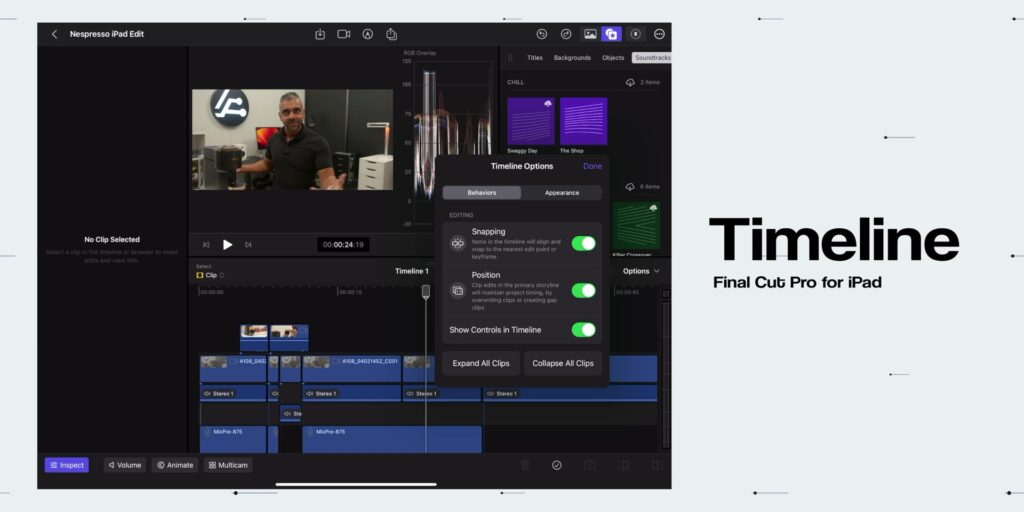Click Expand All Clips button
Viewport: 1024px width, 512px height.
click(x=481, y=363)
